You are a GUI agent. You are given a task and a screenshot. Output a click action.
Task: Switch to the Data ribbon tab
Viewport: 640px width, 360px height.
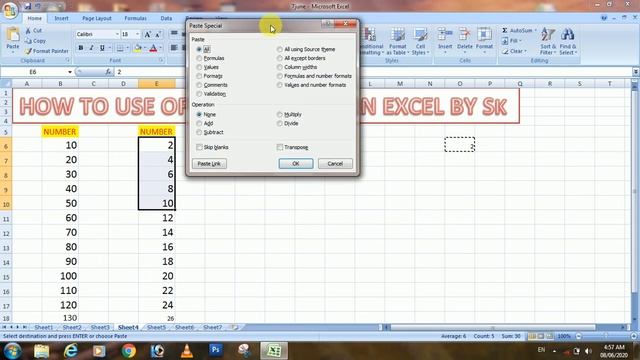click(x=166, y=18)
